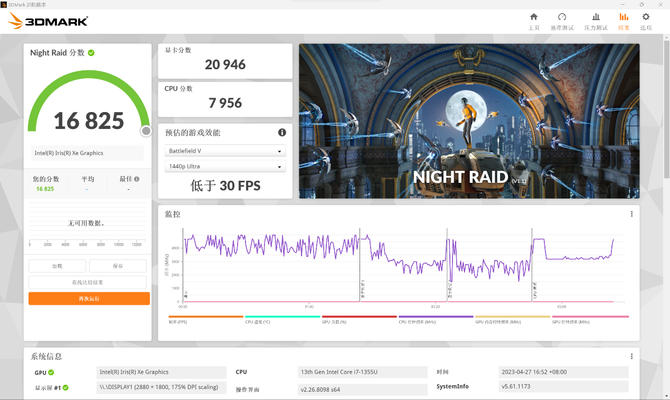Click the info icon in estimated game performance
Screen dimensions: 670x400
click(282, 132)
